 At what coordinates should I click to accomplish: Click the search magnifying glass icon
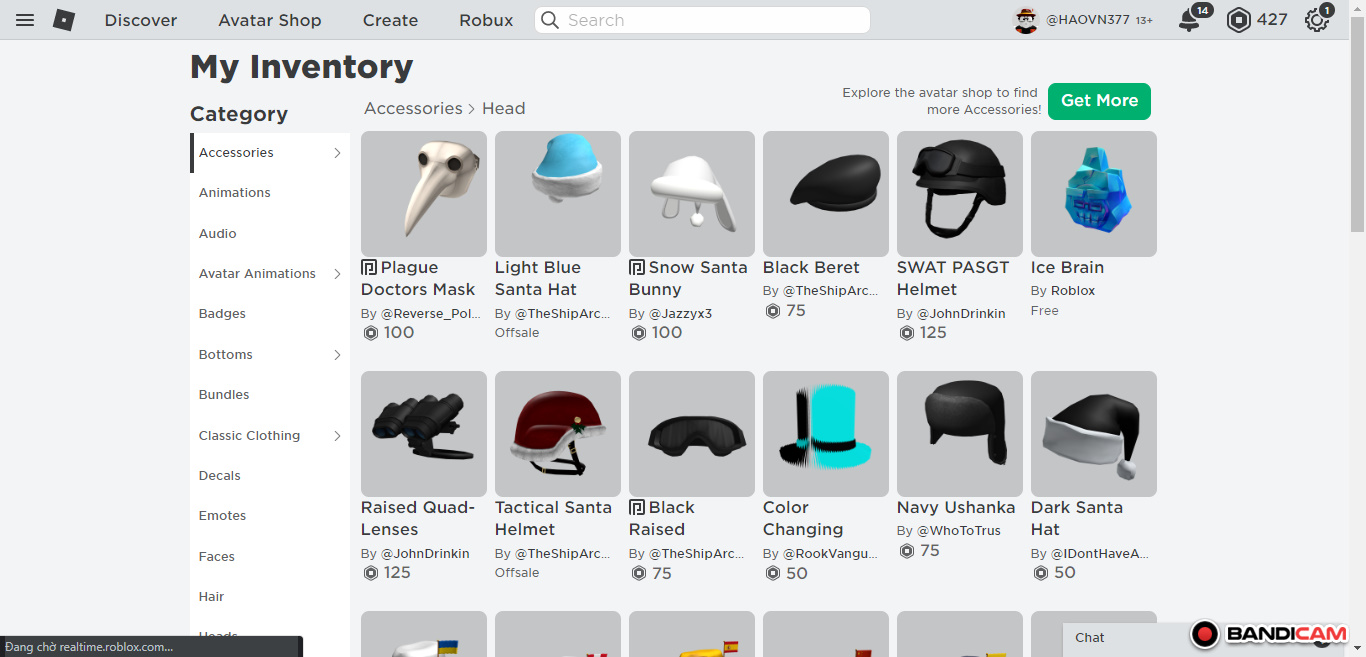550,20
